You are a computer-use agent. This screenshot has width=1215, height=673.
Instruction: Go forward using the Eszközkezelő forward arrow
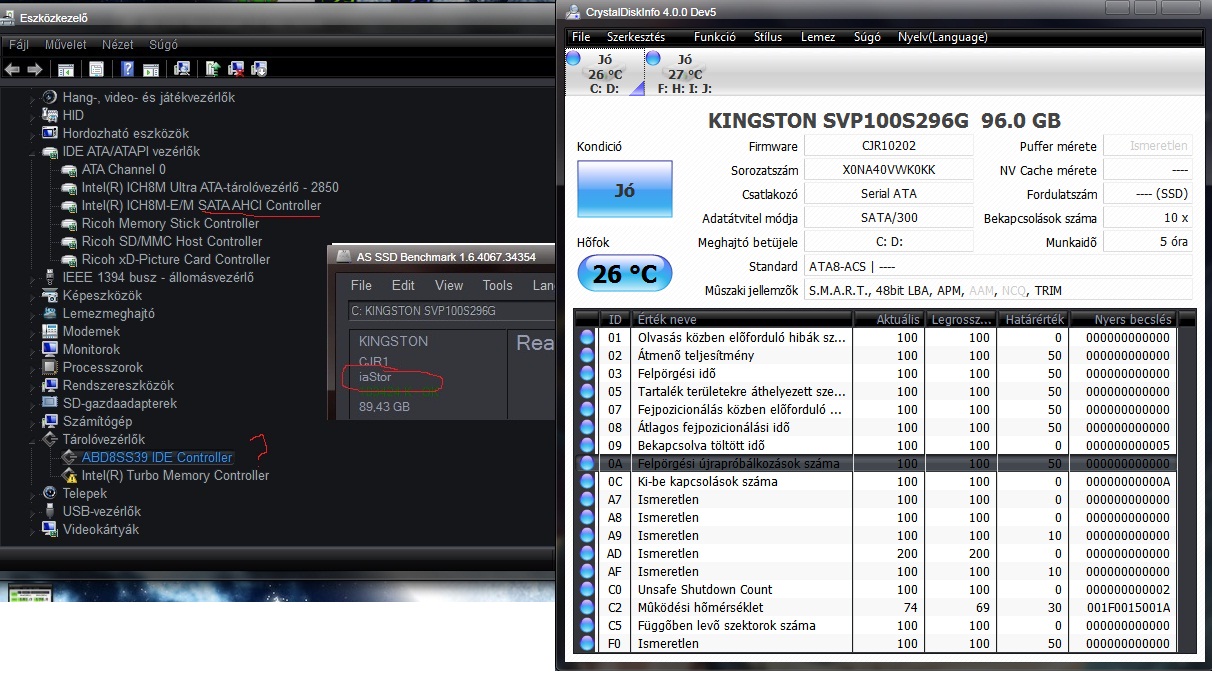(35, 69)
